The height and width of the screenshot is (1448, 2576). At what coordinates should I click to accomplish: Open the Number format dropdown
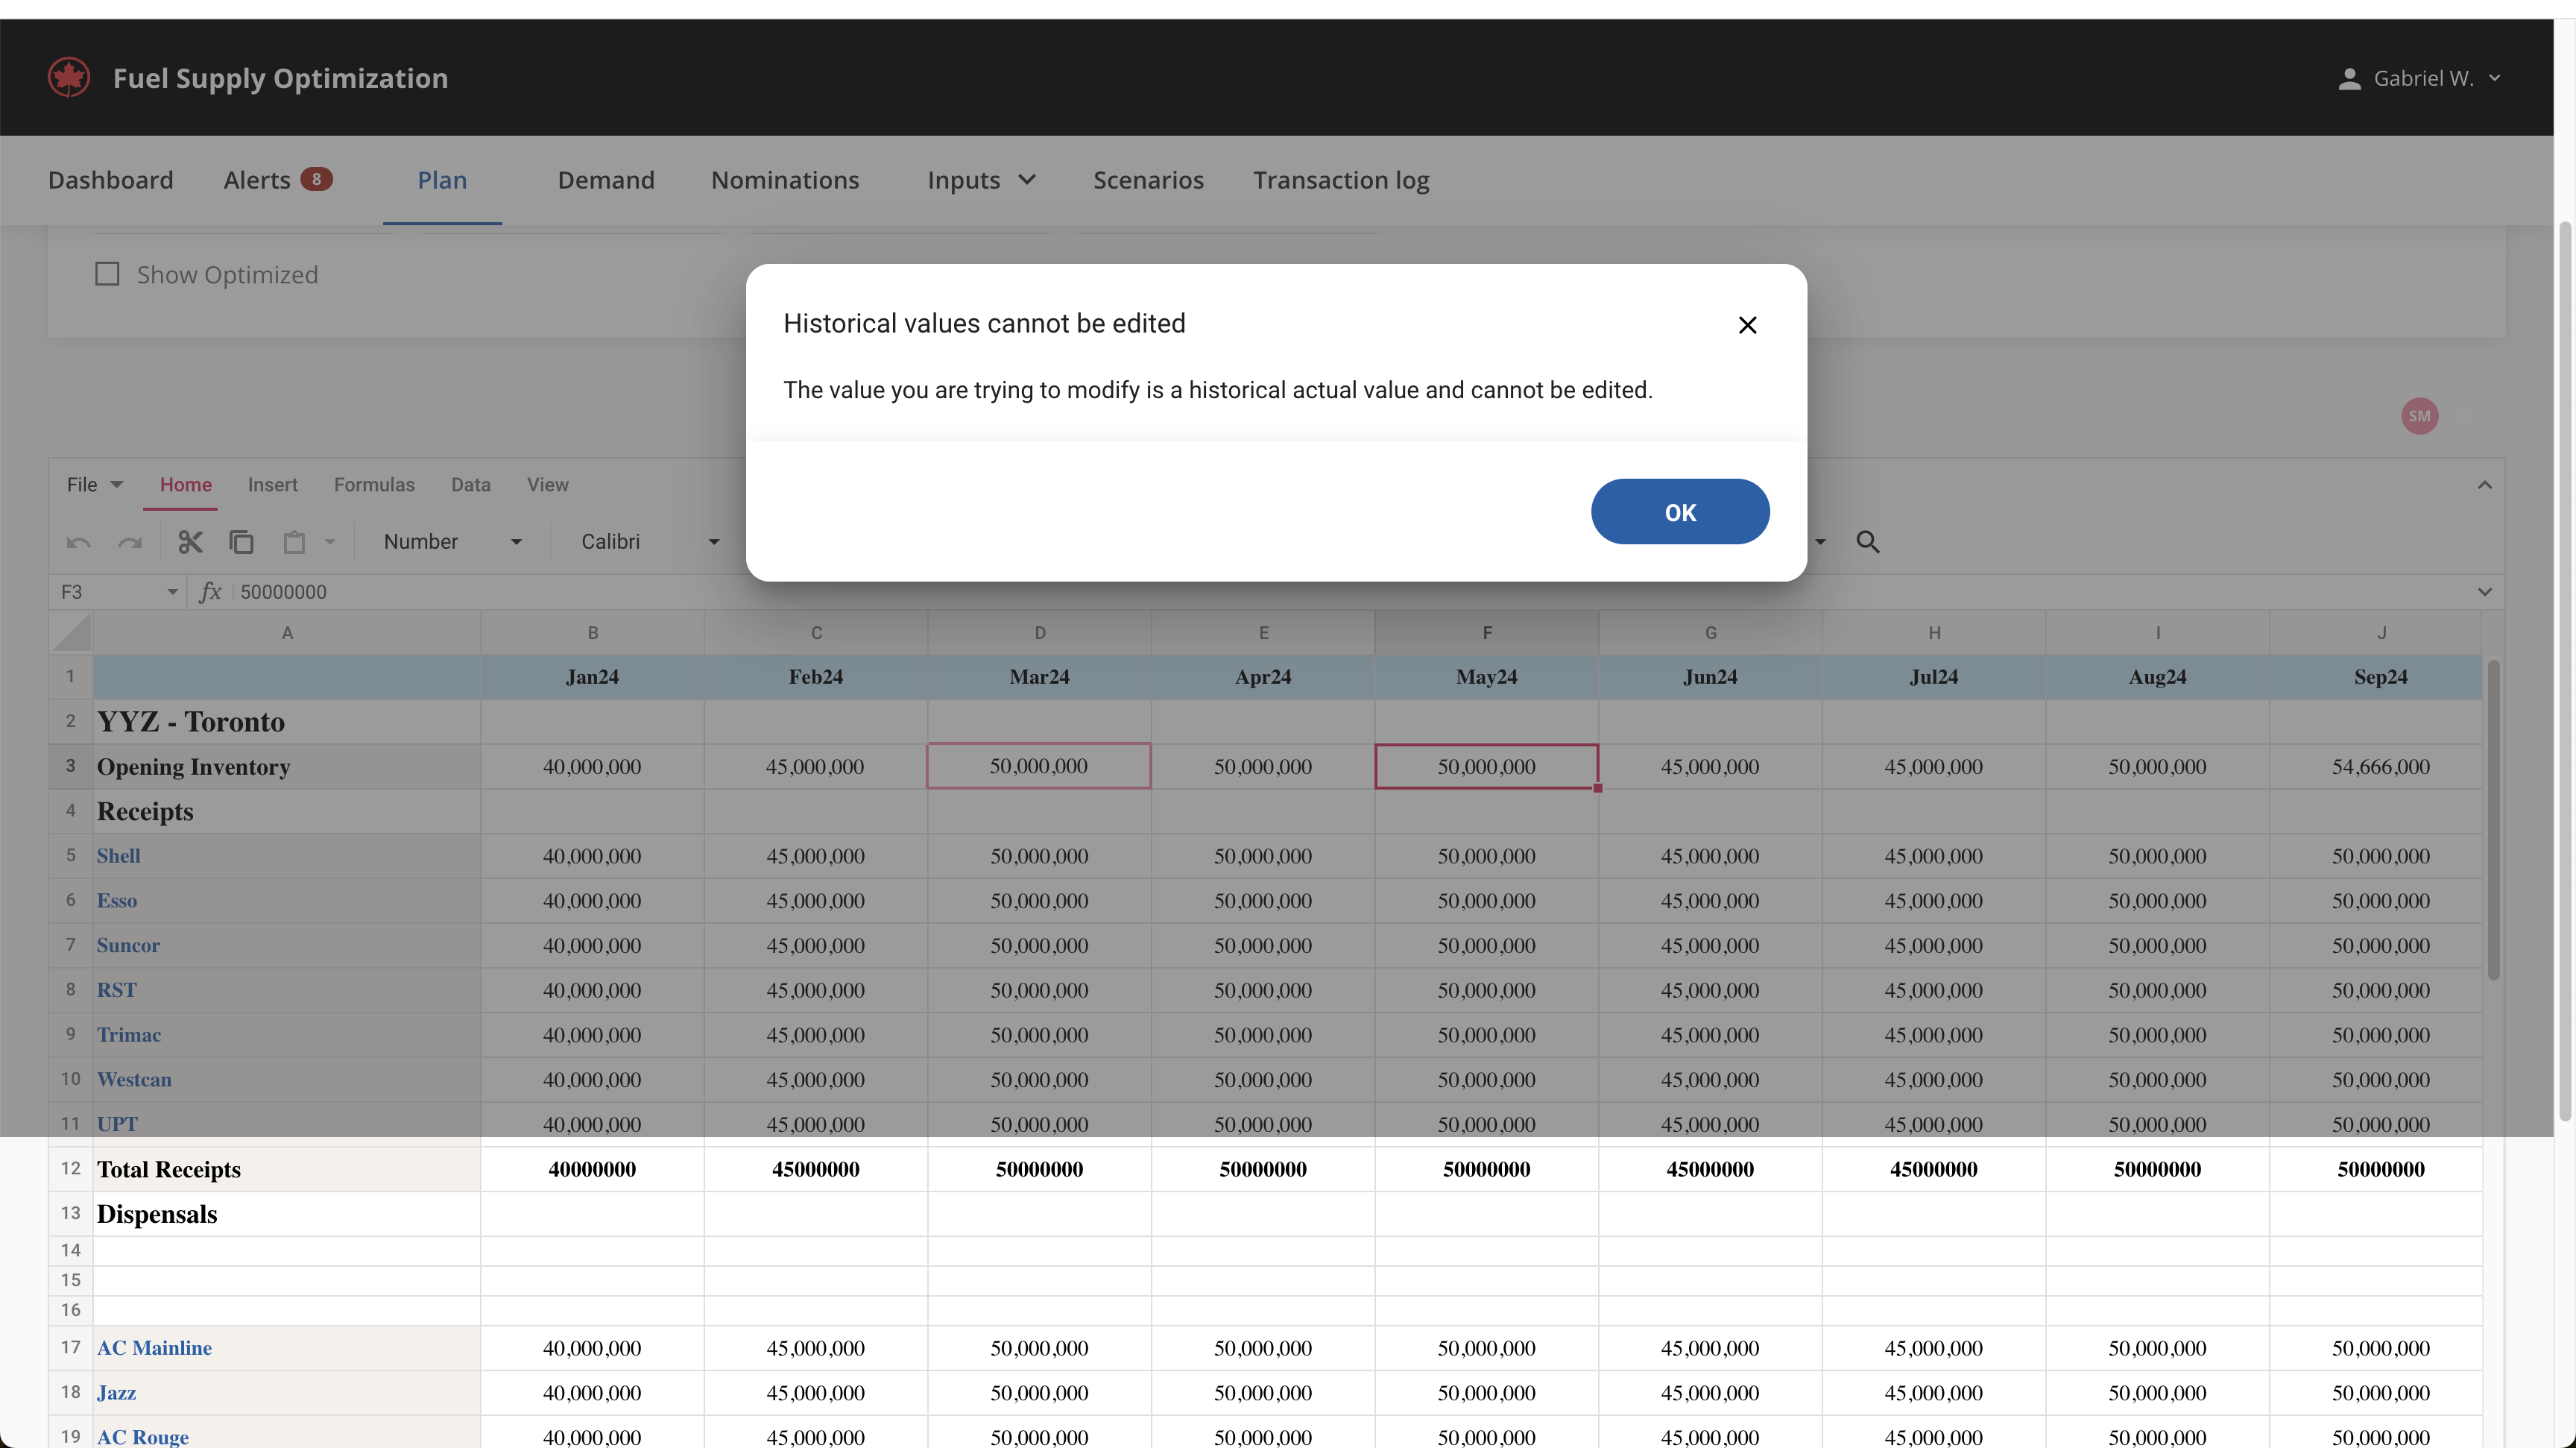452,542
